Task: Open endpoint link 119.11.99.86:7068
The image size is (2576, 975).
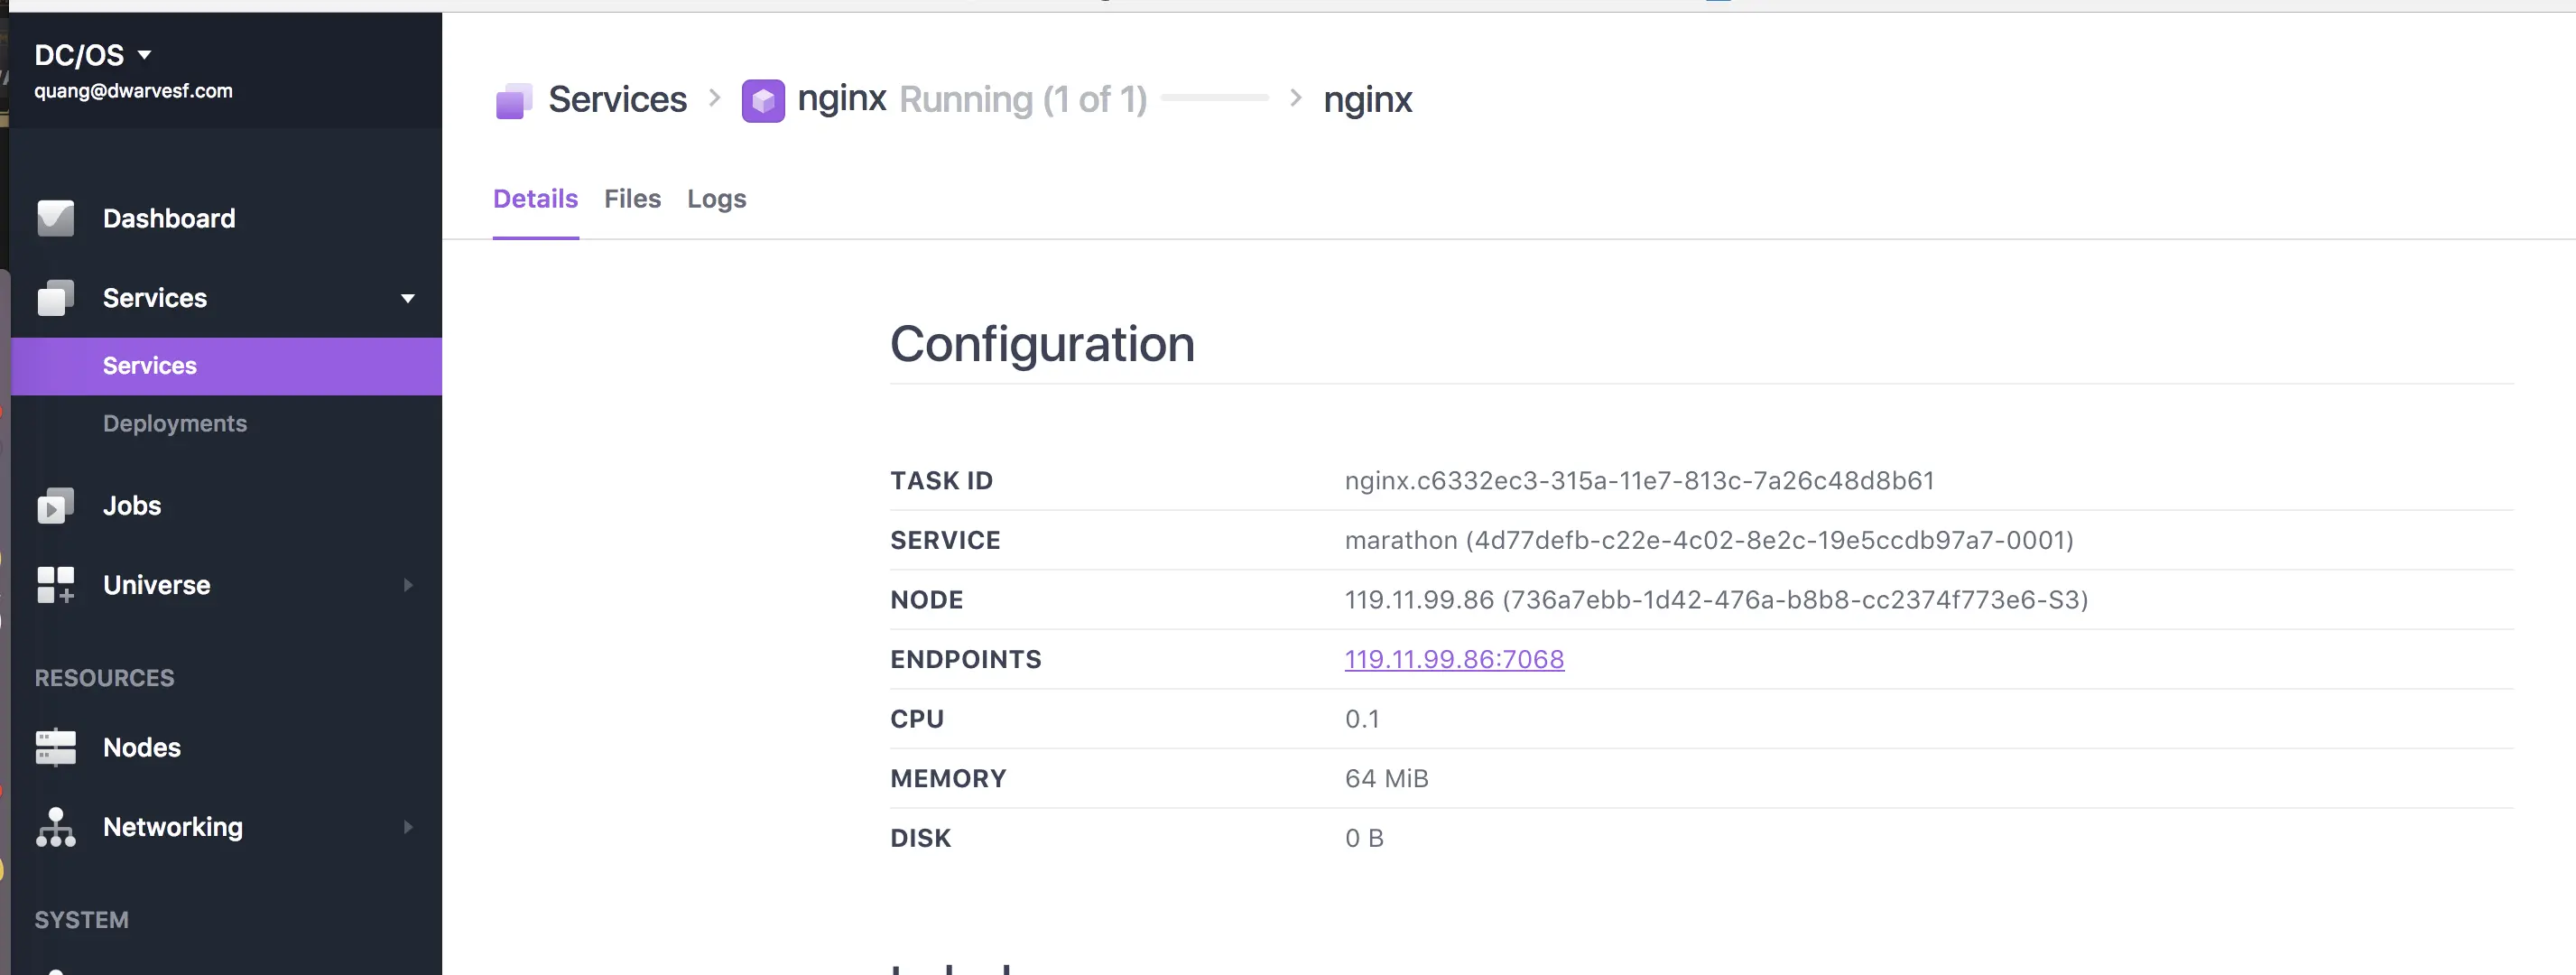Action: pos(1454,659)
